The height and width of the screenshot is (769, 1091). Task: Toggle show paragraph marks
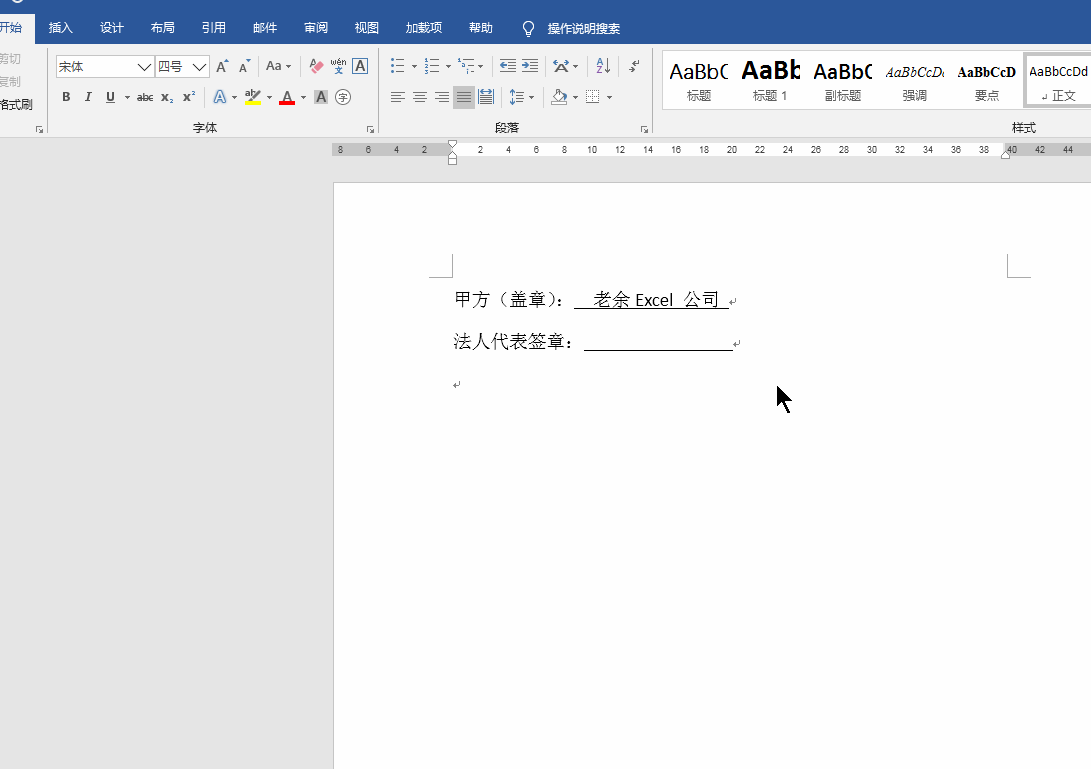pyautogui.click(x=634, y=66)
